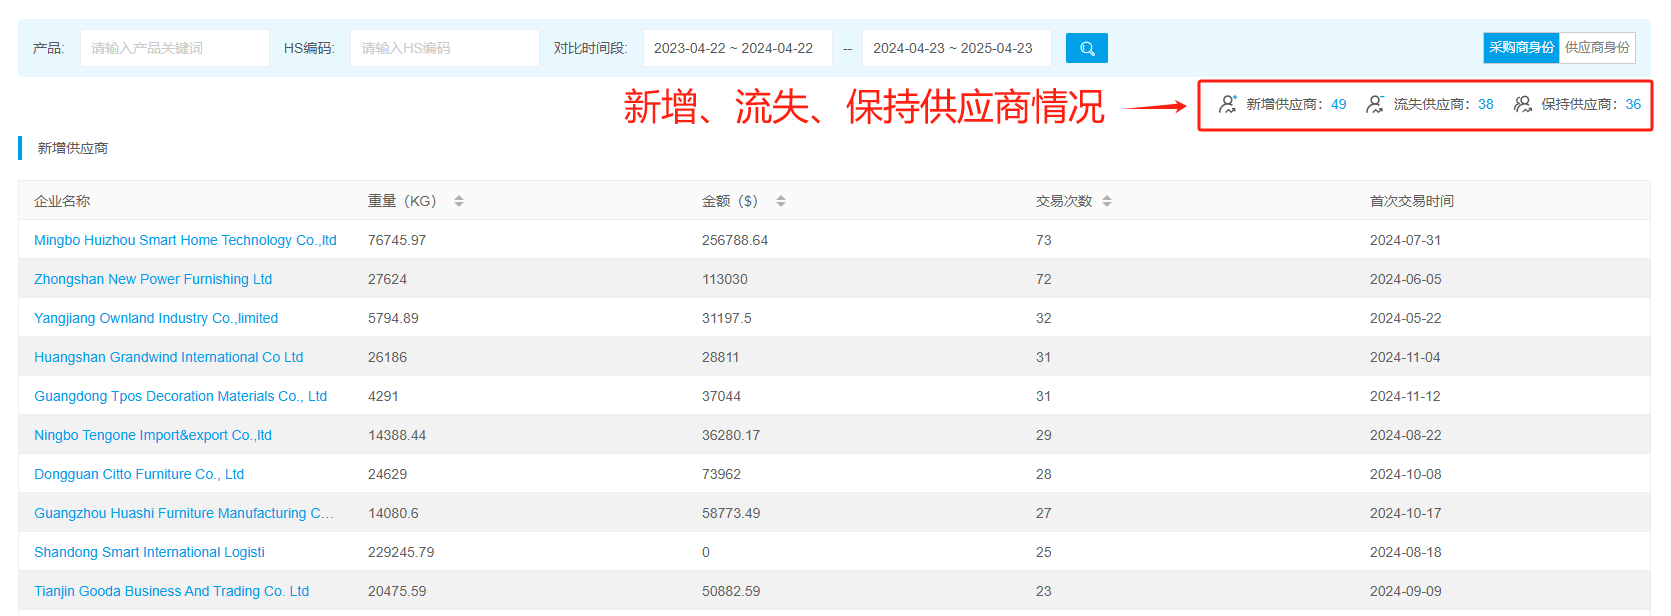Select first trade date 2024-09-09
This screenshot has height=616, width=1671.
pyautogui.click(x=1405, y=591)
